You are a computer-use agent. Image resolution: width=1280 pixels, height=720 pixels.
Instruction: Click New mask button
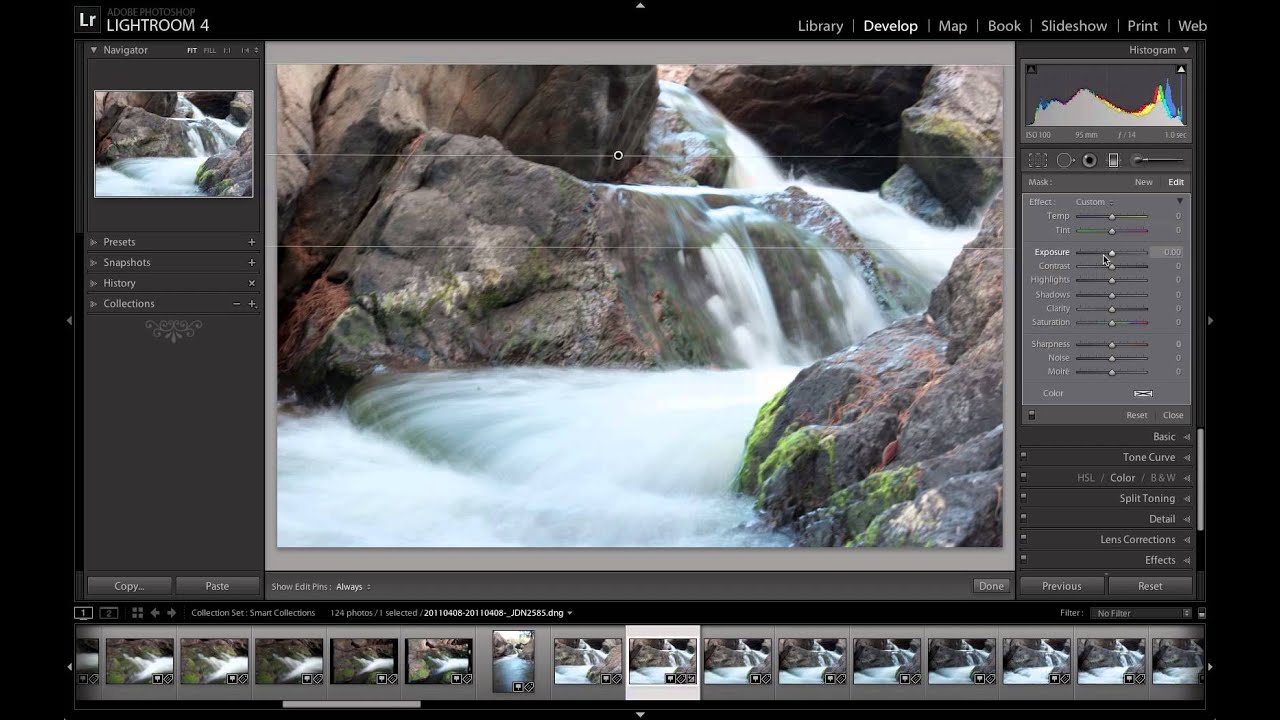pyautogui.click(x=1143, y=182)
